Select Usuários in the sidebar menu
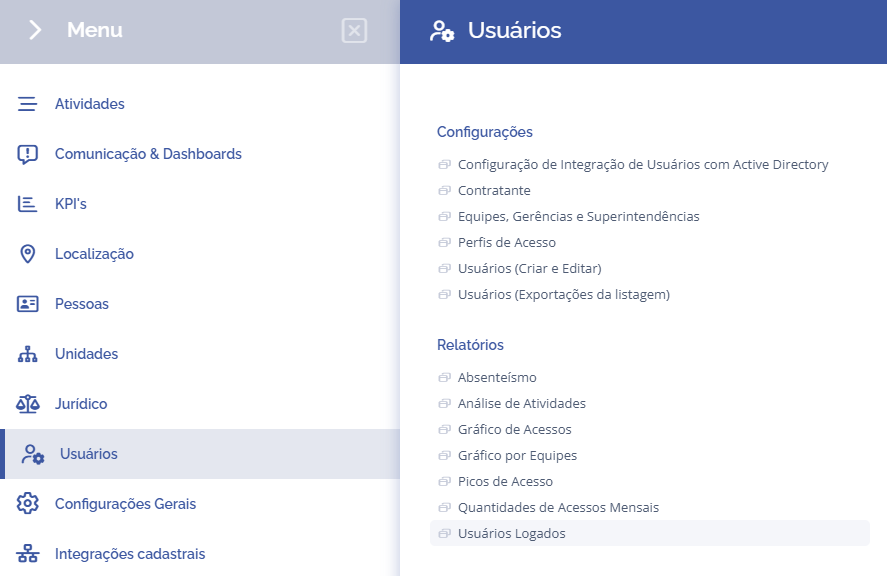Screen dimensions: 887x576 (x=88, y=454)
